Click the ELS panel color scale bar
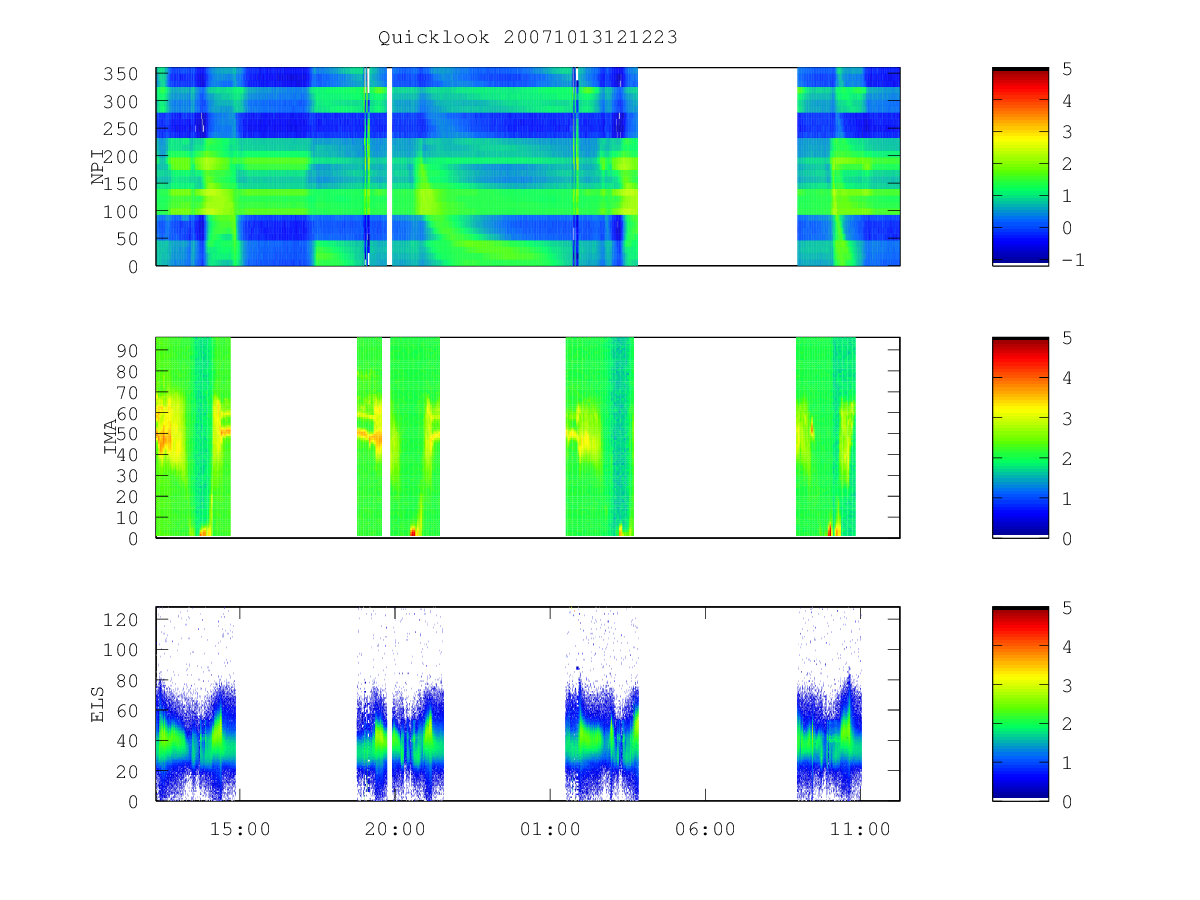 (x=1020, y=703)
